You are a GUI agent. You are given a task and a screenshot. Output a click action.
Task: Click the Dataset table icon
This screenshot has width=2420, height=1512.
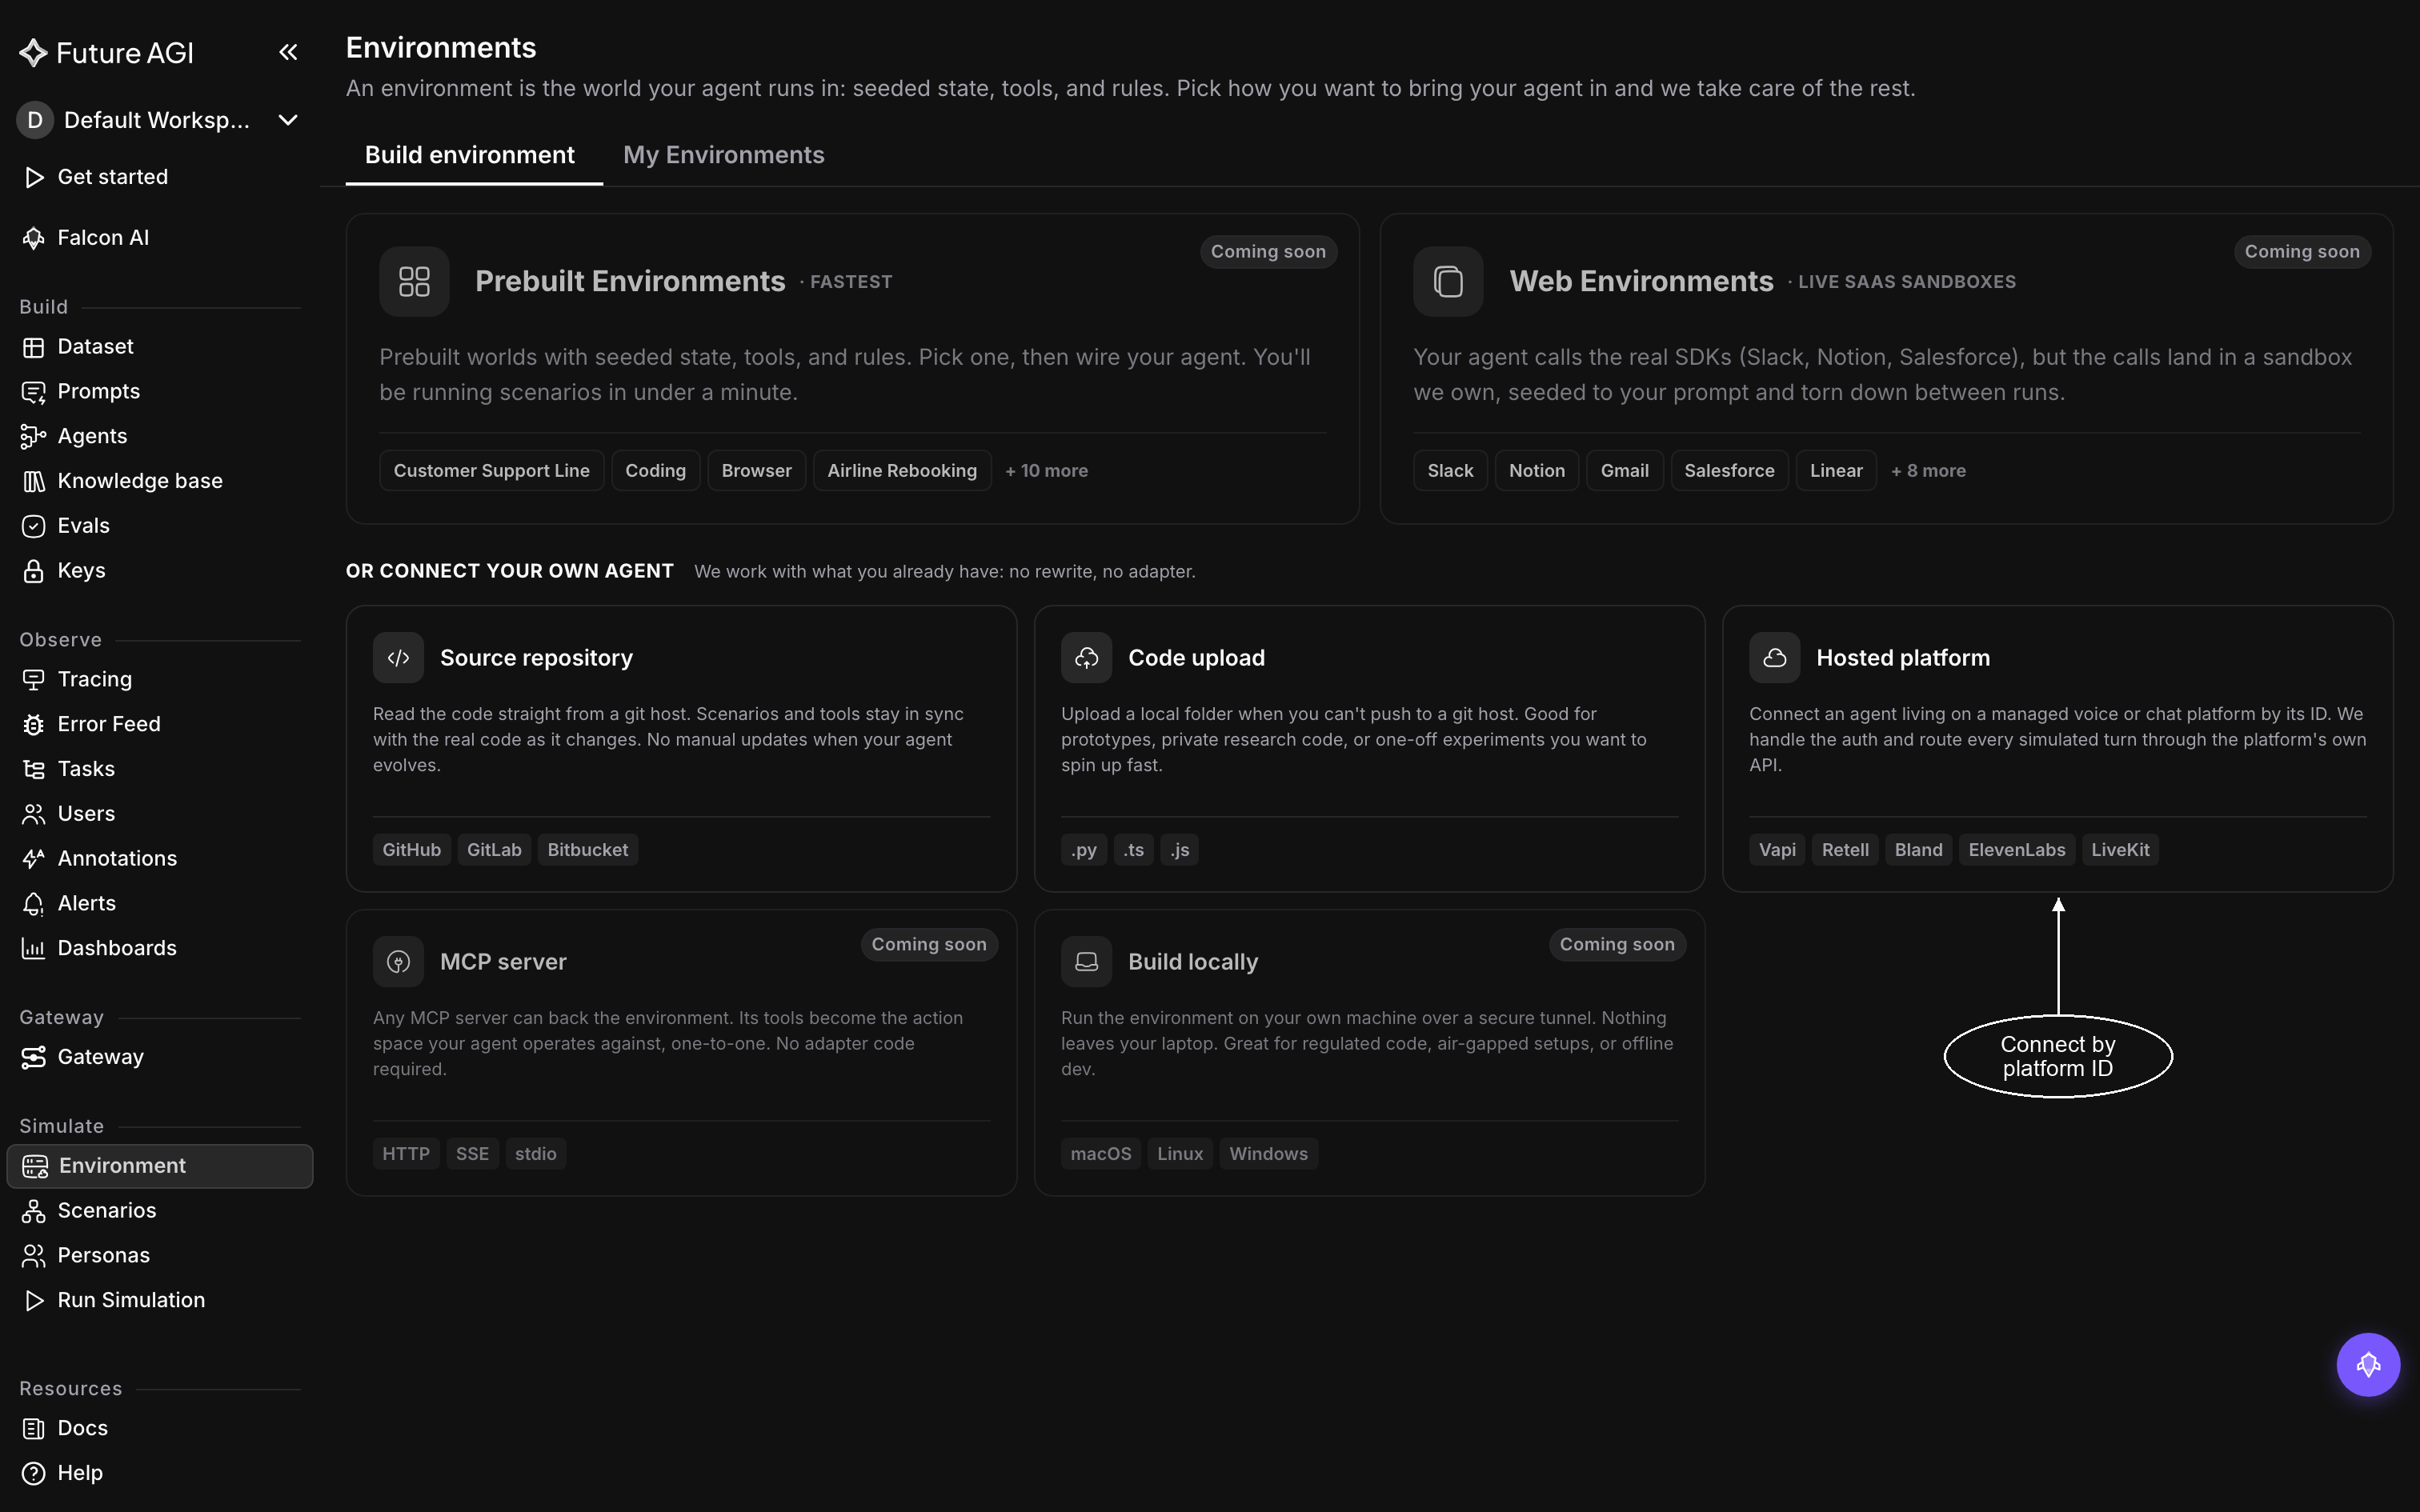point(33,347)
